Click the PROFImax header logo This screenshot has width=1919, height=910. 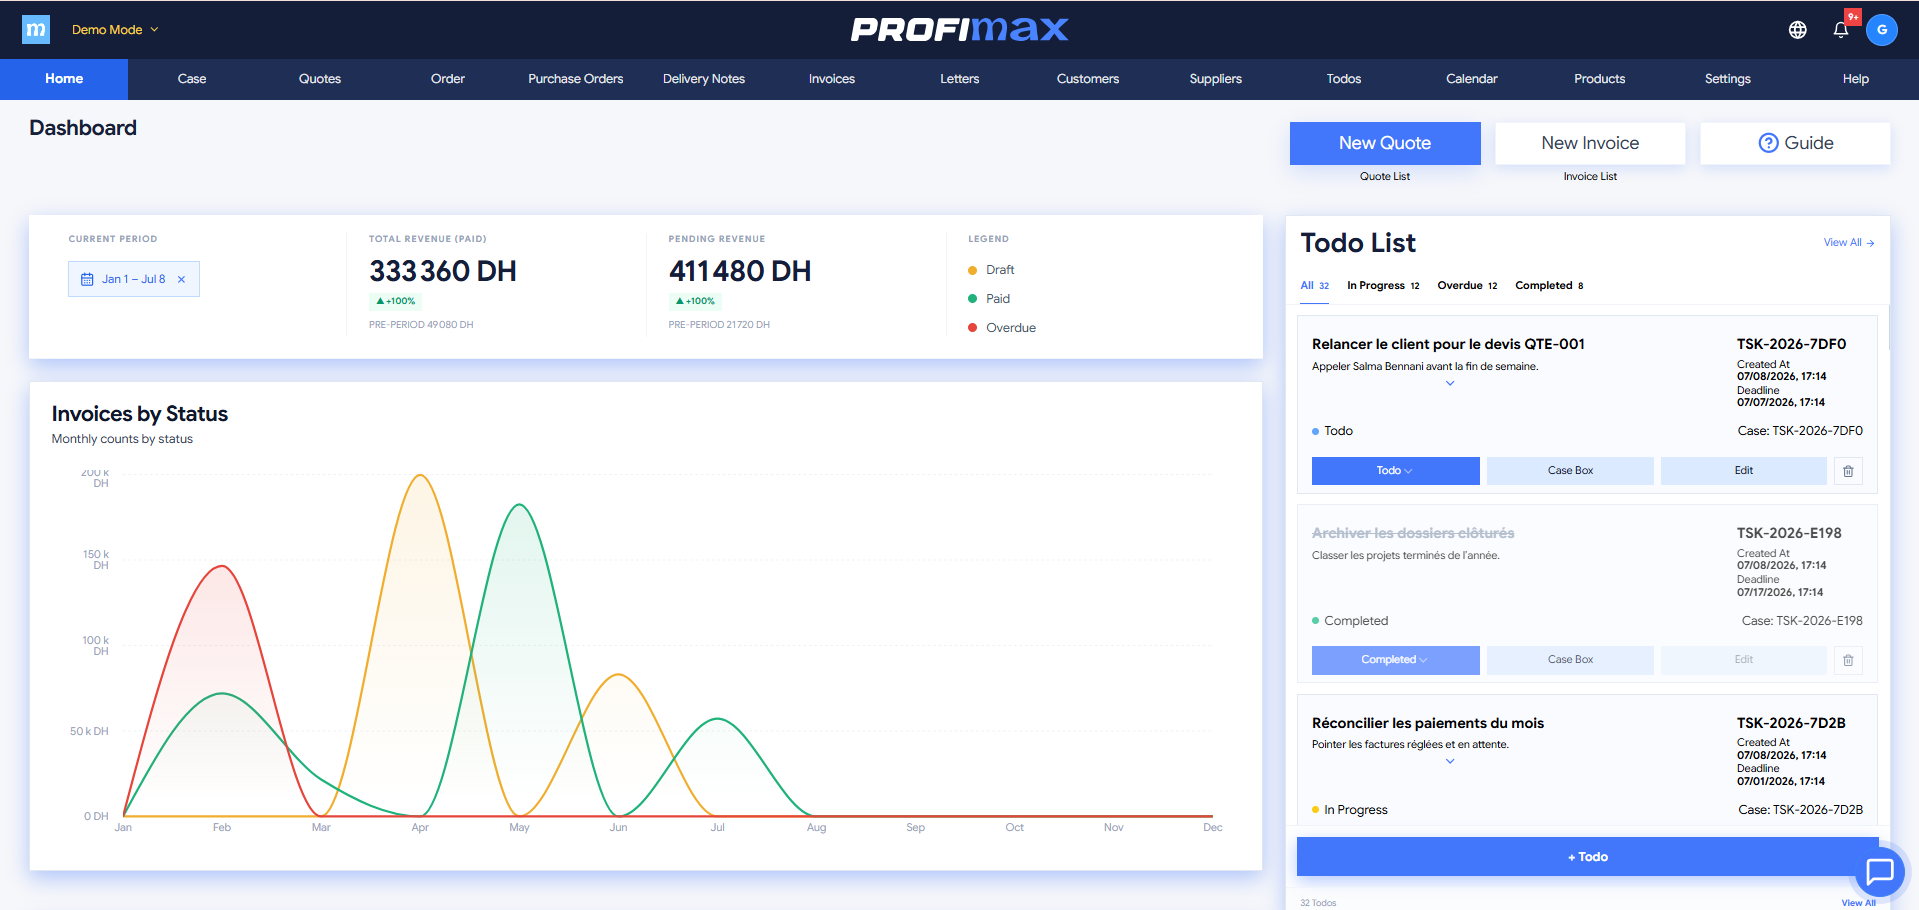point(959,30)
